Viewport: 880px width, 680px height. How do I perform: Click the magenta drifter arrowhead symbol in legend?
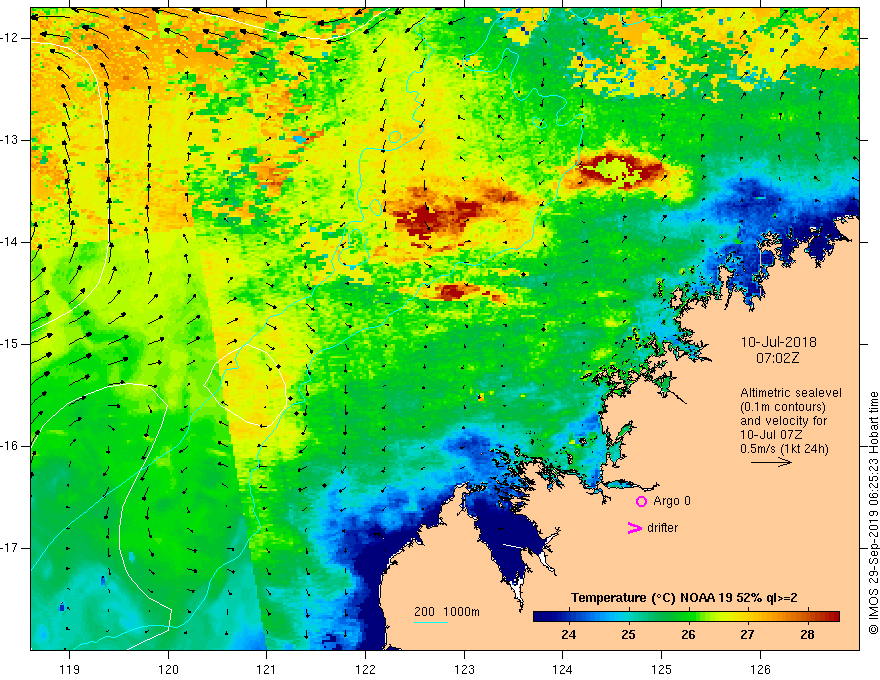[x=635, y=528]
